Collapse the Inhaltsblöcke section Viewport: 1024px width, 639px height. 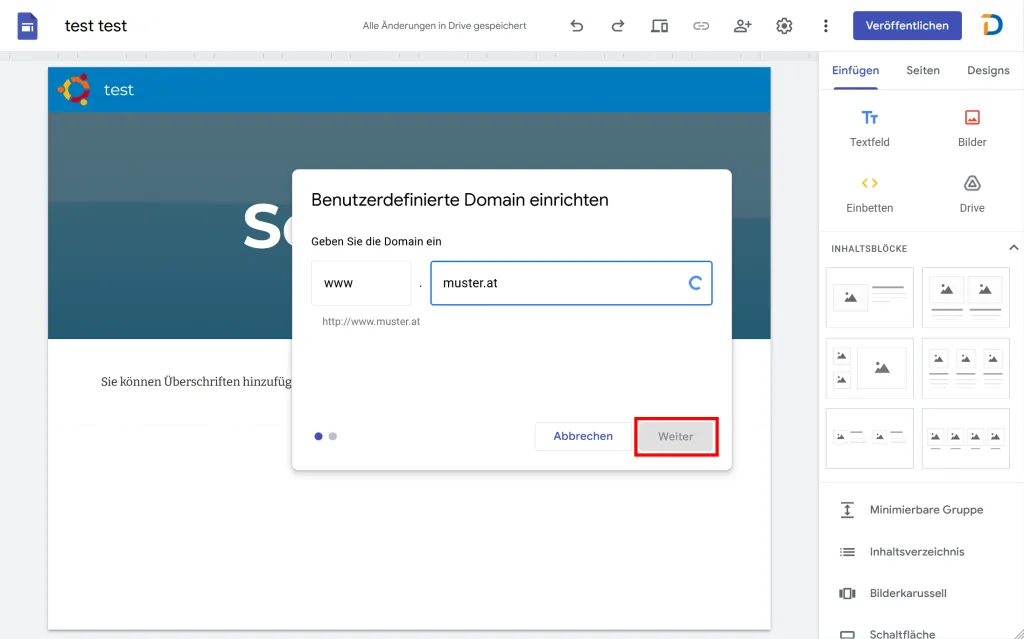(1013, 248)
